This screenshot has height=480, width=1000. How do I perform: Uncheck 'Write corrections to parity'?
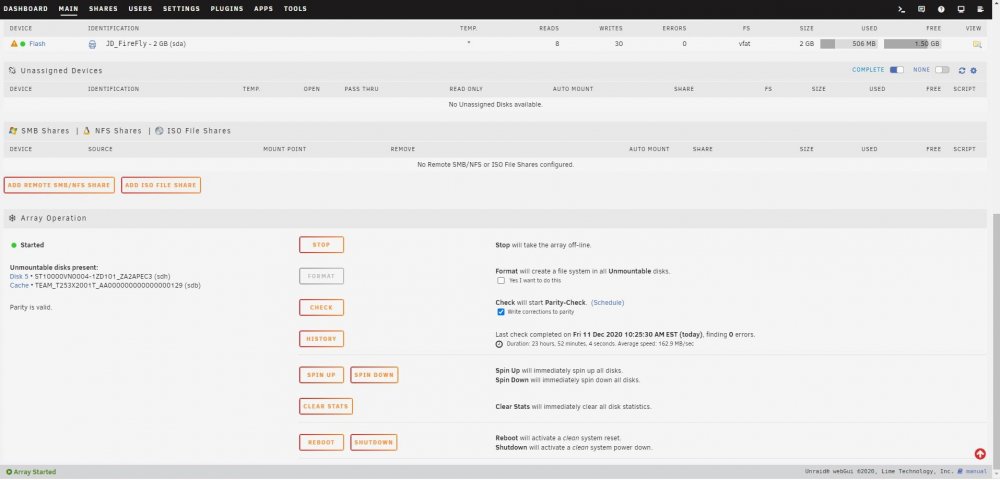[x=501, y=312]
